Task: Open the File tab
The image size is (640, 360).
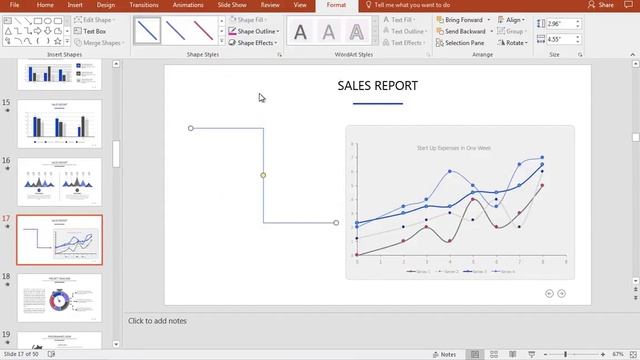Action: [14, 5]
